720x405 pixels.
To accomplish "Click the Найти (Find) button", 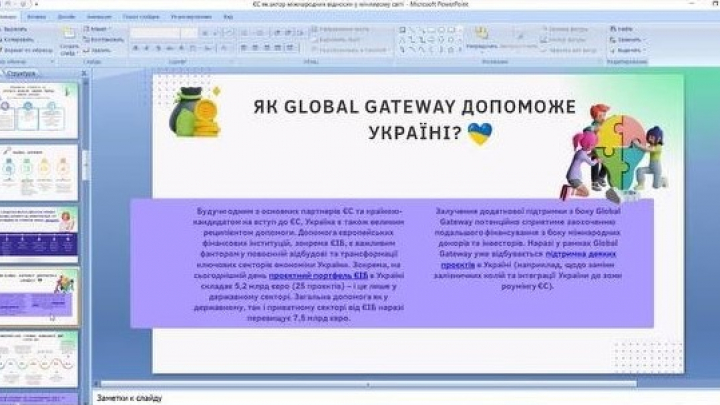I will point(622,29).
